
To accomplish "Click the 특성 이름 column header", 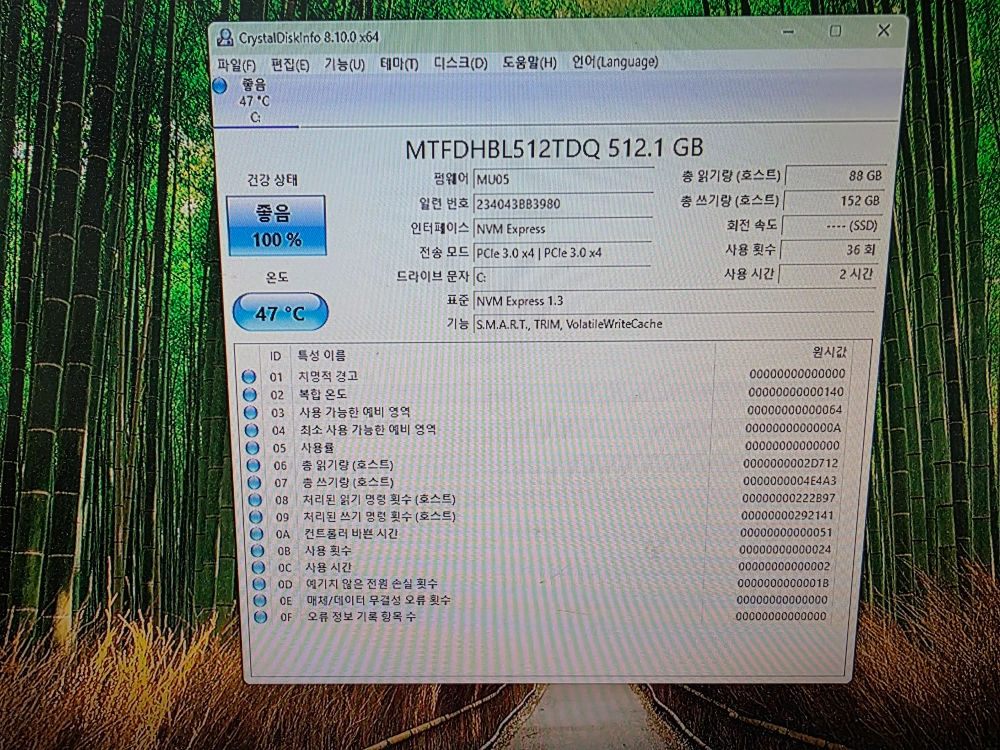I will pyautogui.click(x=322, y=355).
